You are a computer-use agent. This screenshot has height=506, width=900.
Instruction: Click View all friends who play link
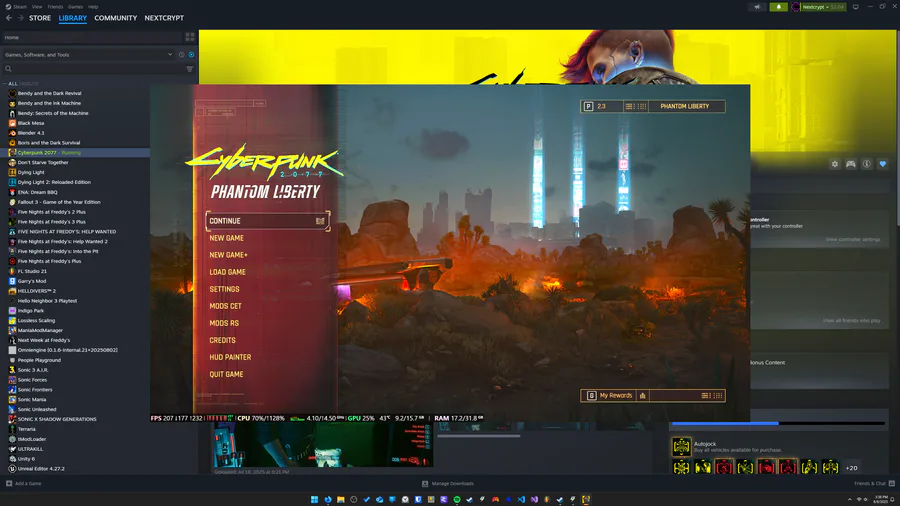(851, 321)
